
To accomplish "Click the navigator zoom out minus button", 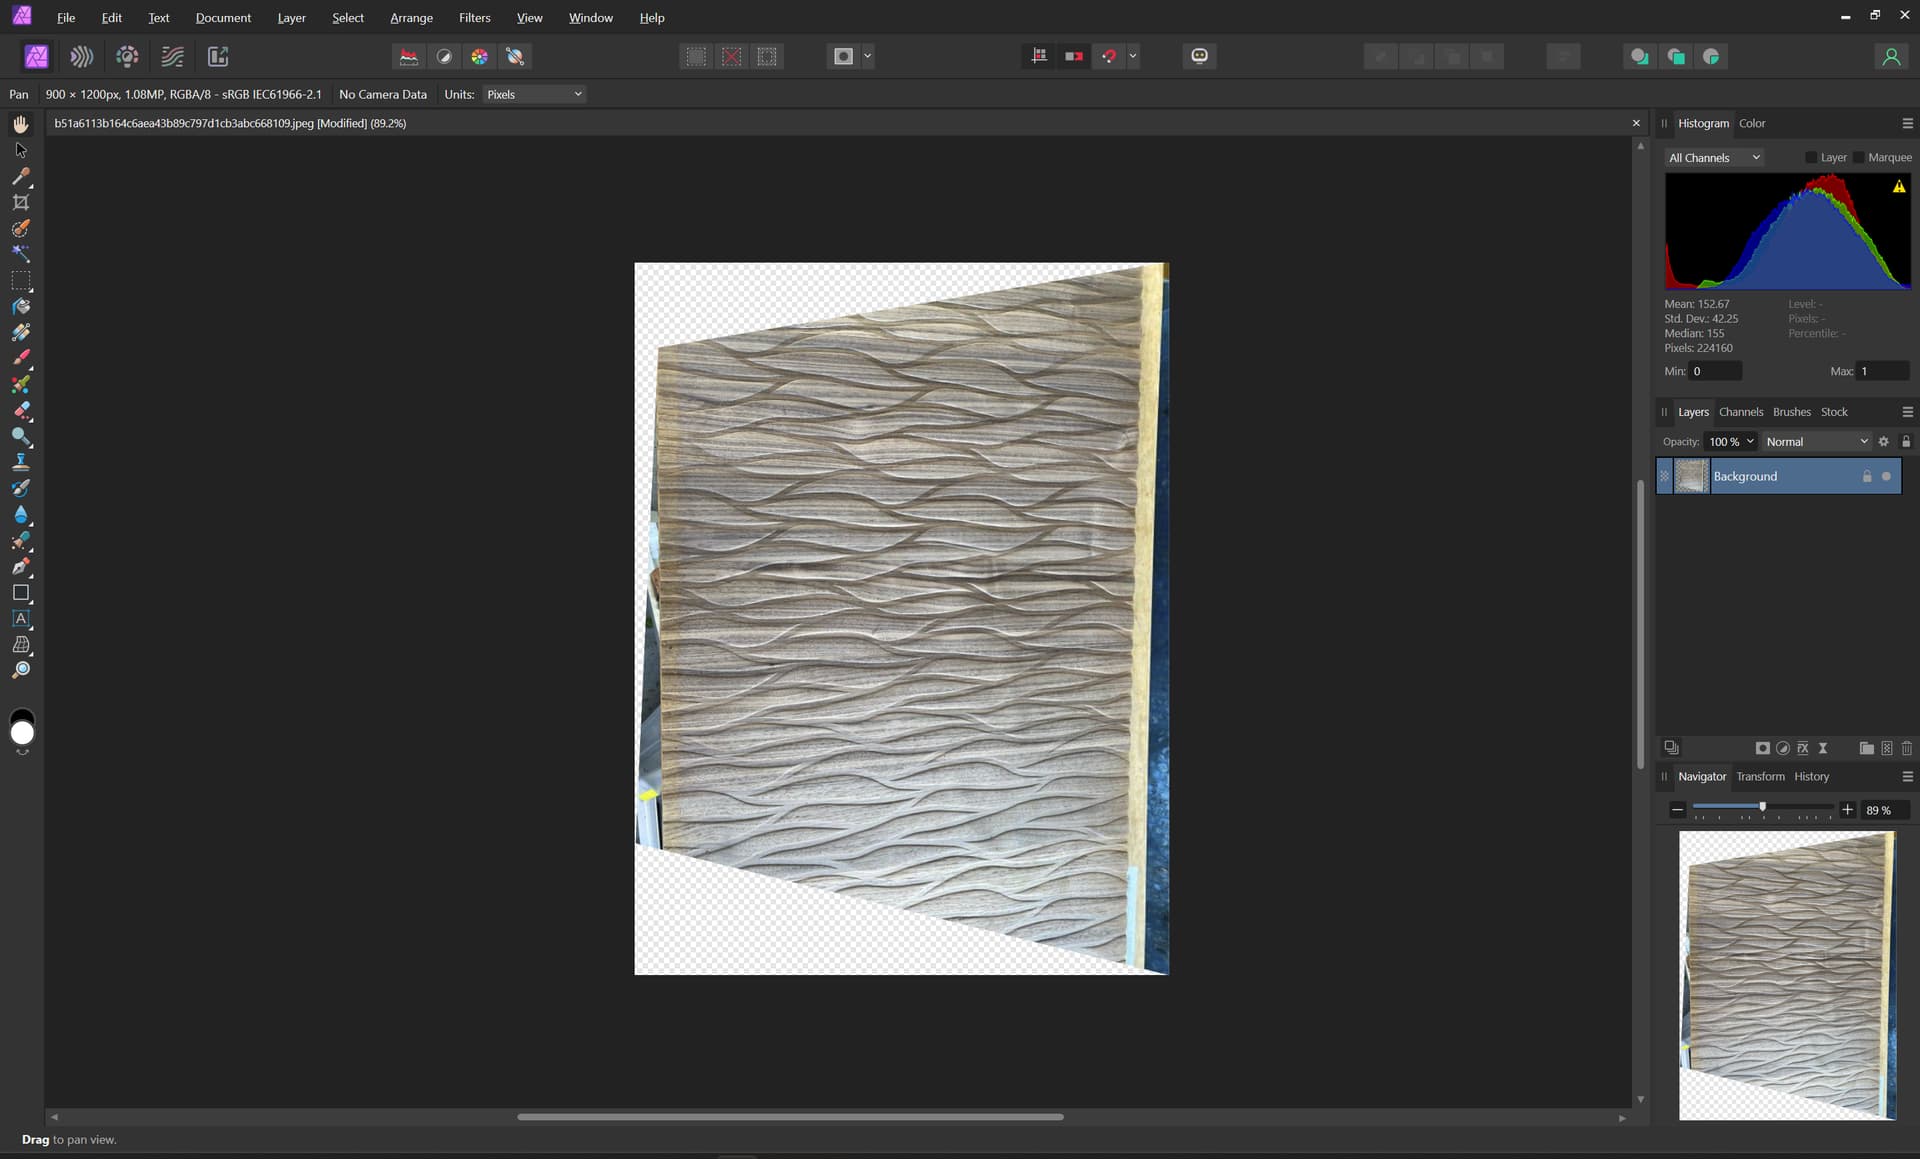I will 1678,810.
